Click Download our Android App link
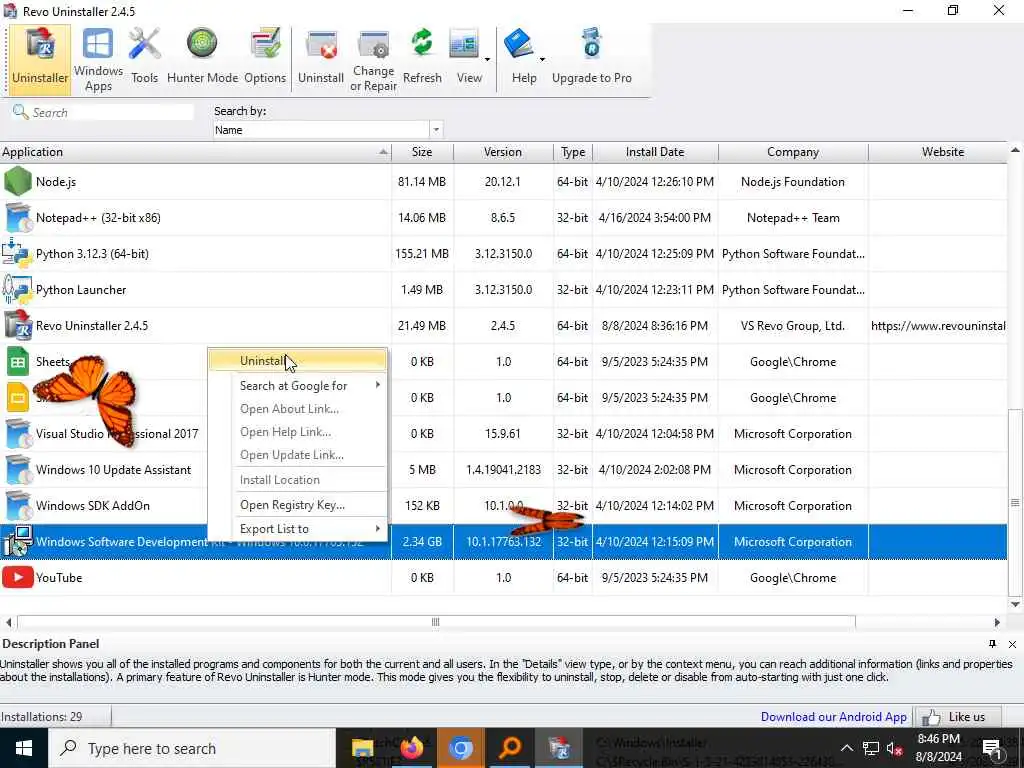This screenshot has height=768, width=1024. click(833, 716)
